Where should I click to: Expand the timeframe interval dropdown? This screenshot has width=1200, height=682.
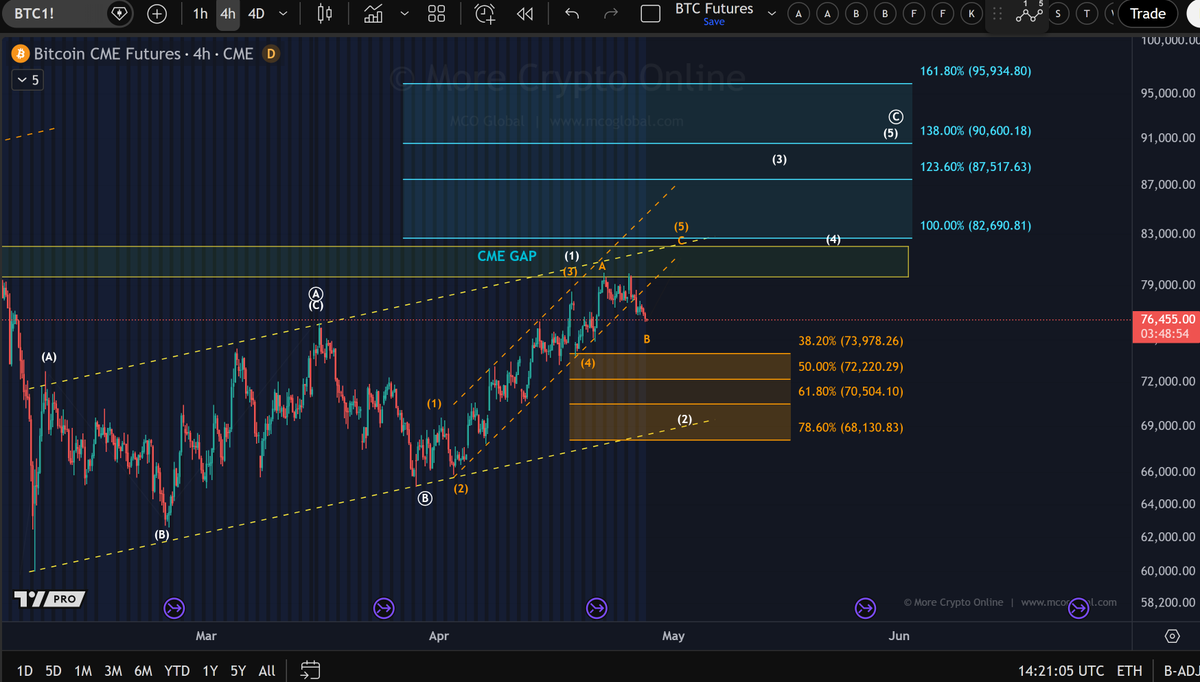click(x=283, y=14)
